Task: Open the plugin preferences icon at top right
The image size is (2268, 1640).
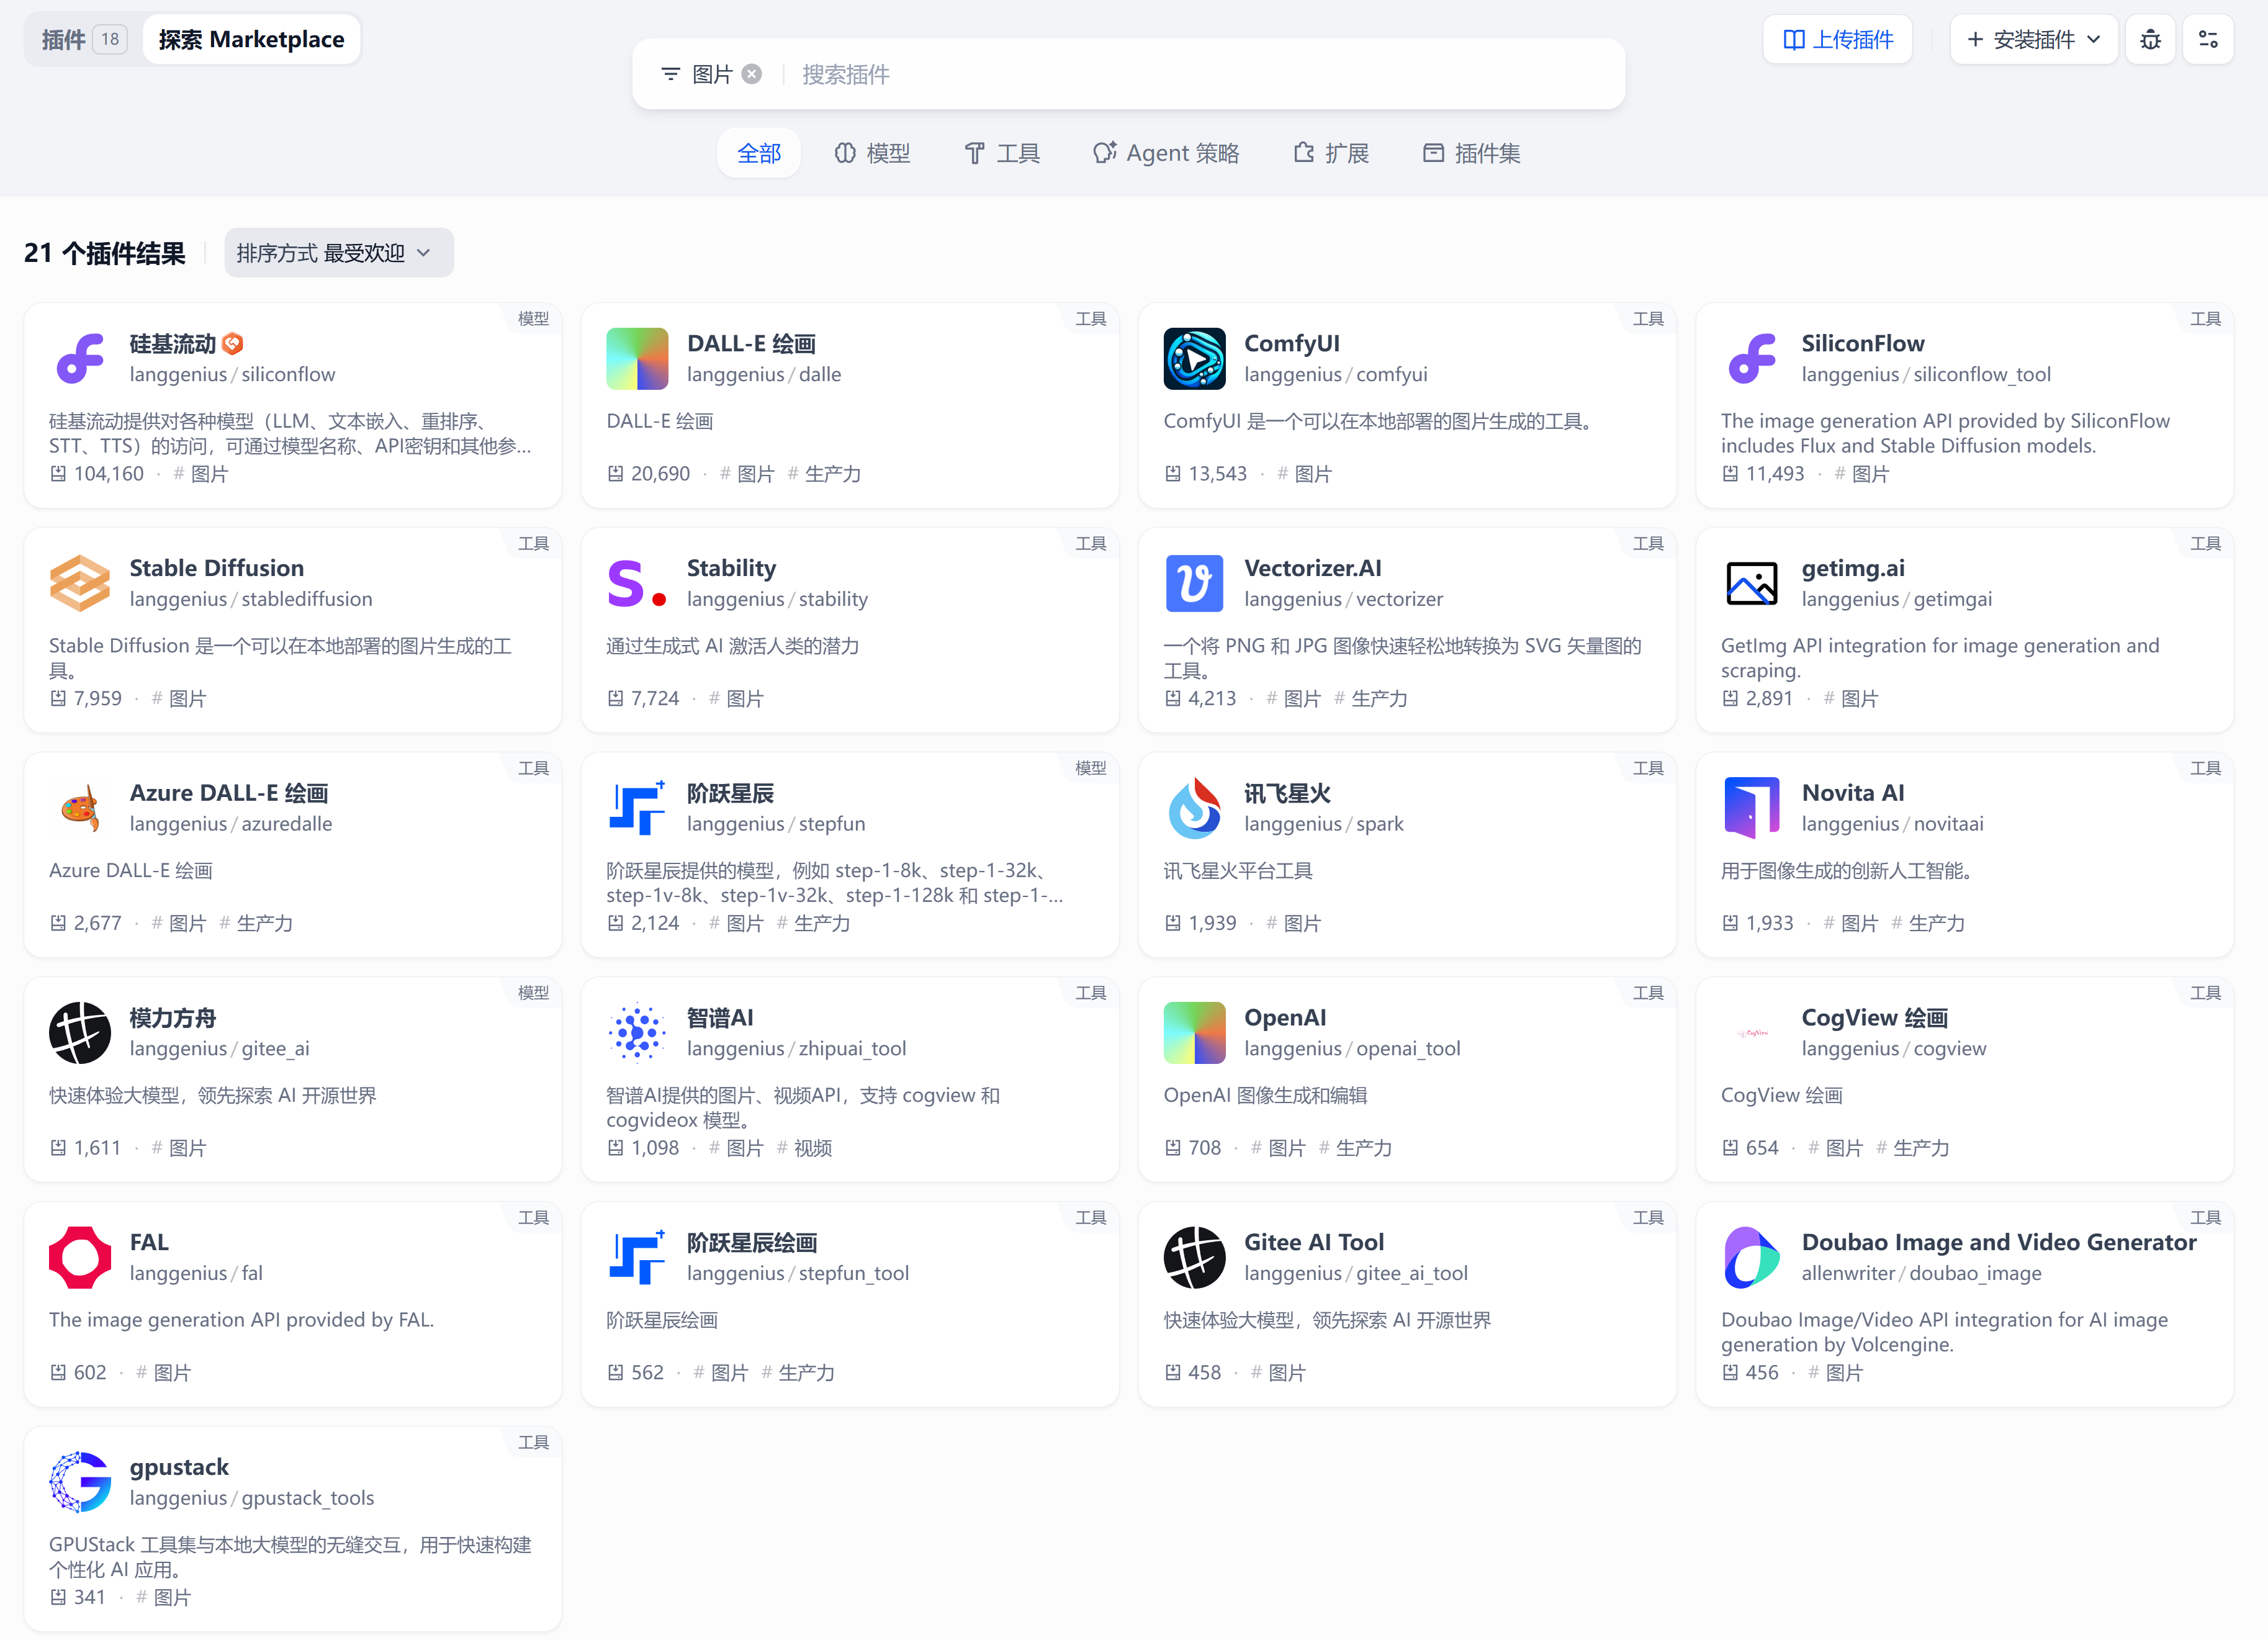Action: coord(2208,39)
